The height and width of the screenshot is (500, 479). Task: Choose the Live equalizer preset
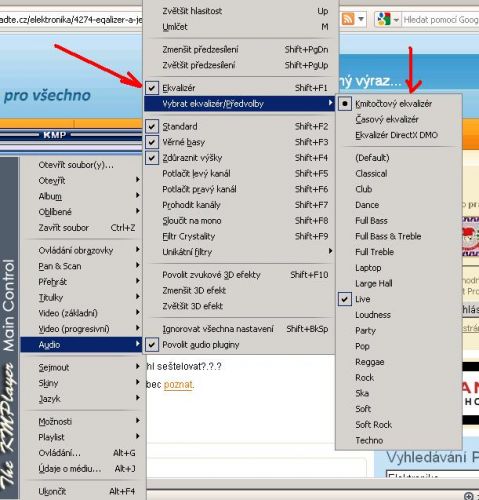399,299
